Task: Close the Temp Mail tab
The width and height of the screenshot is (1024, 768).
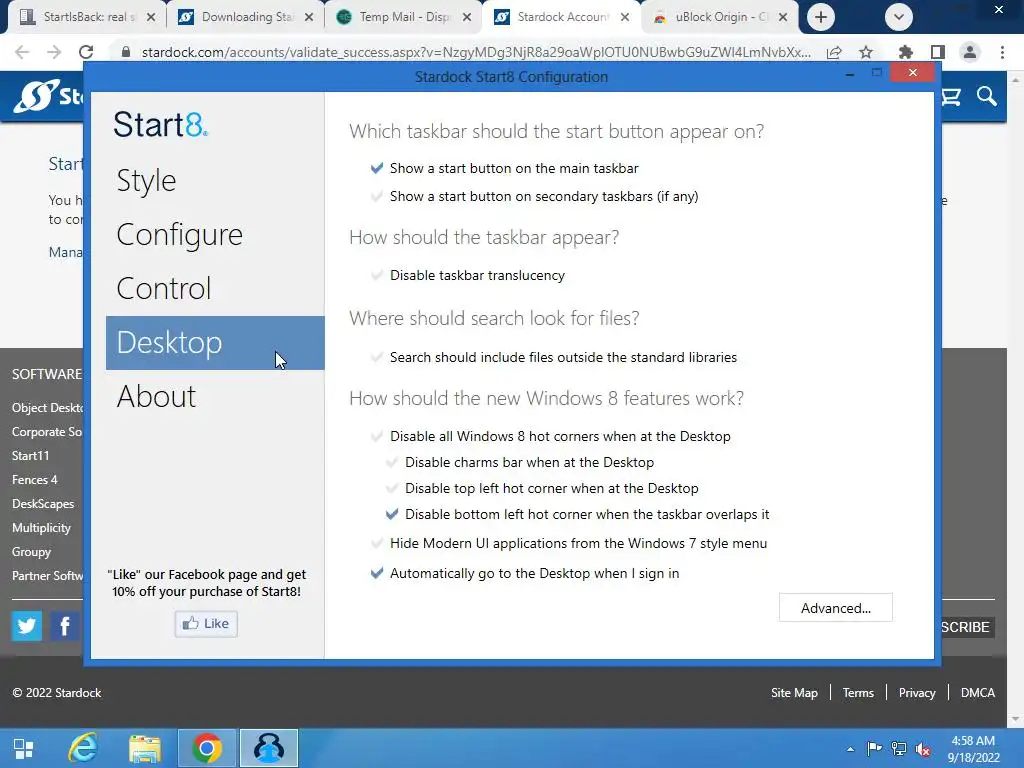Action: [x=467, y=17]
